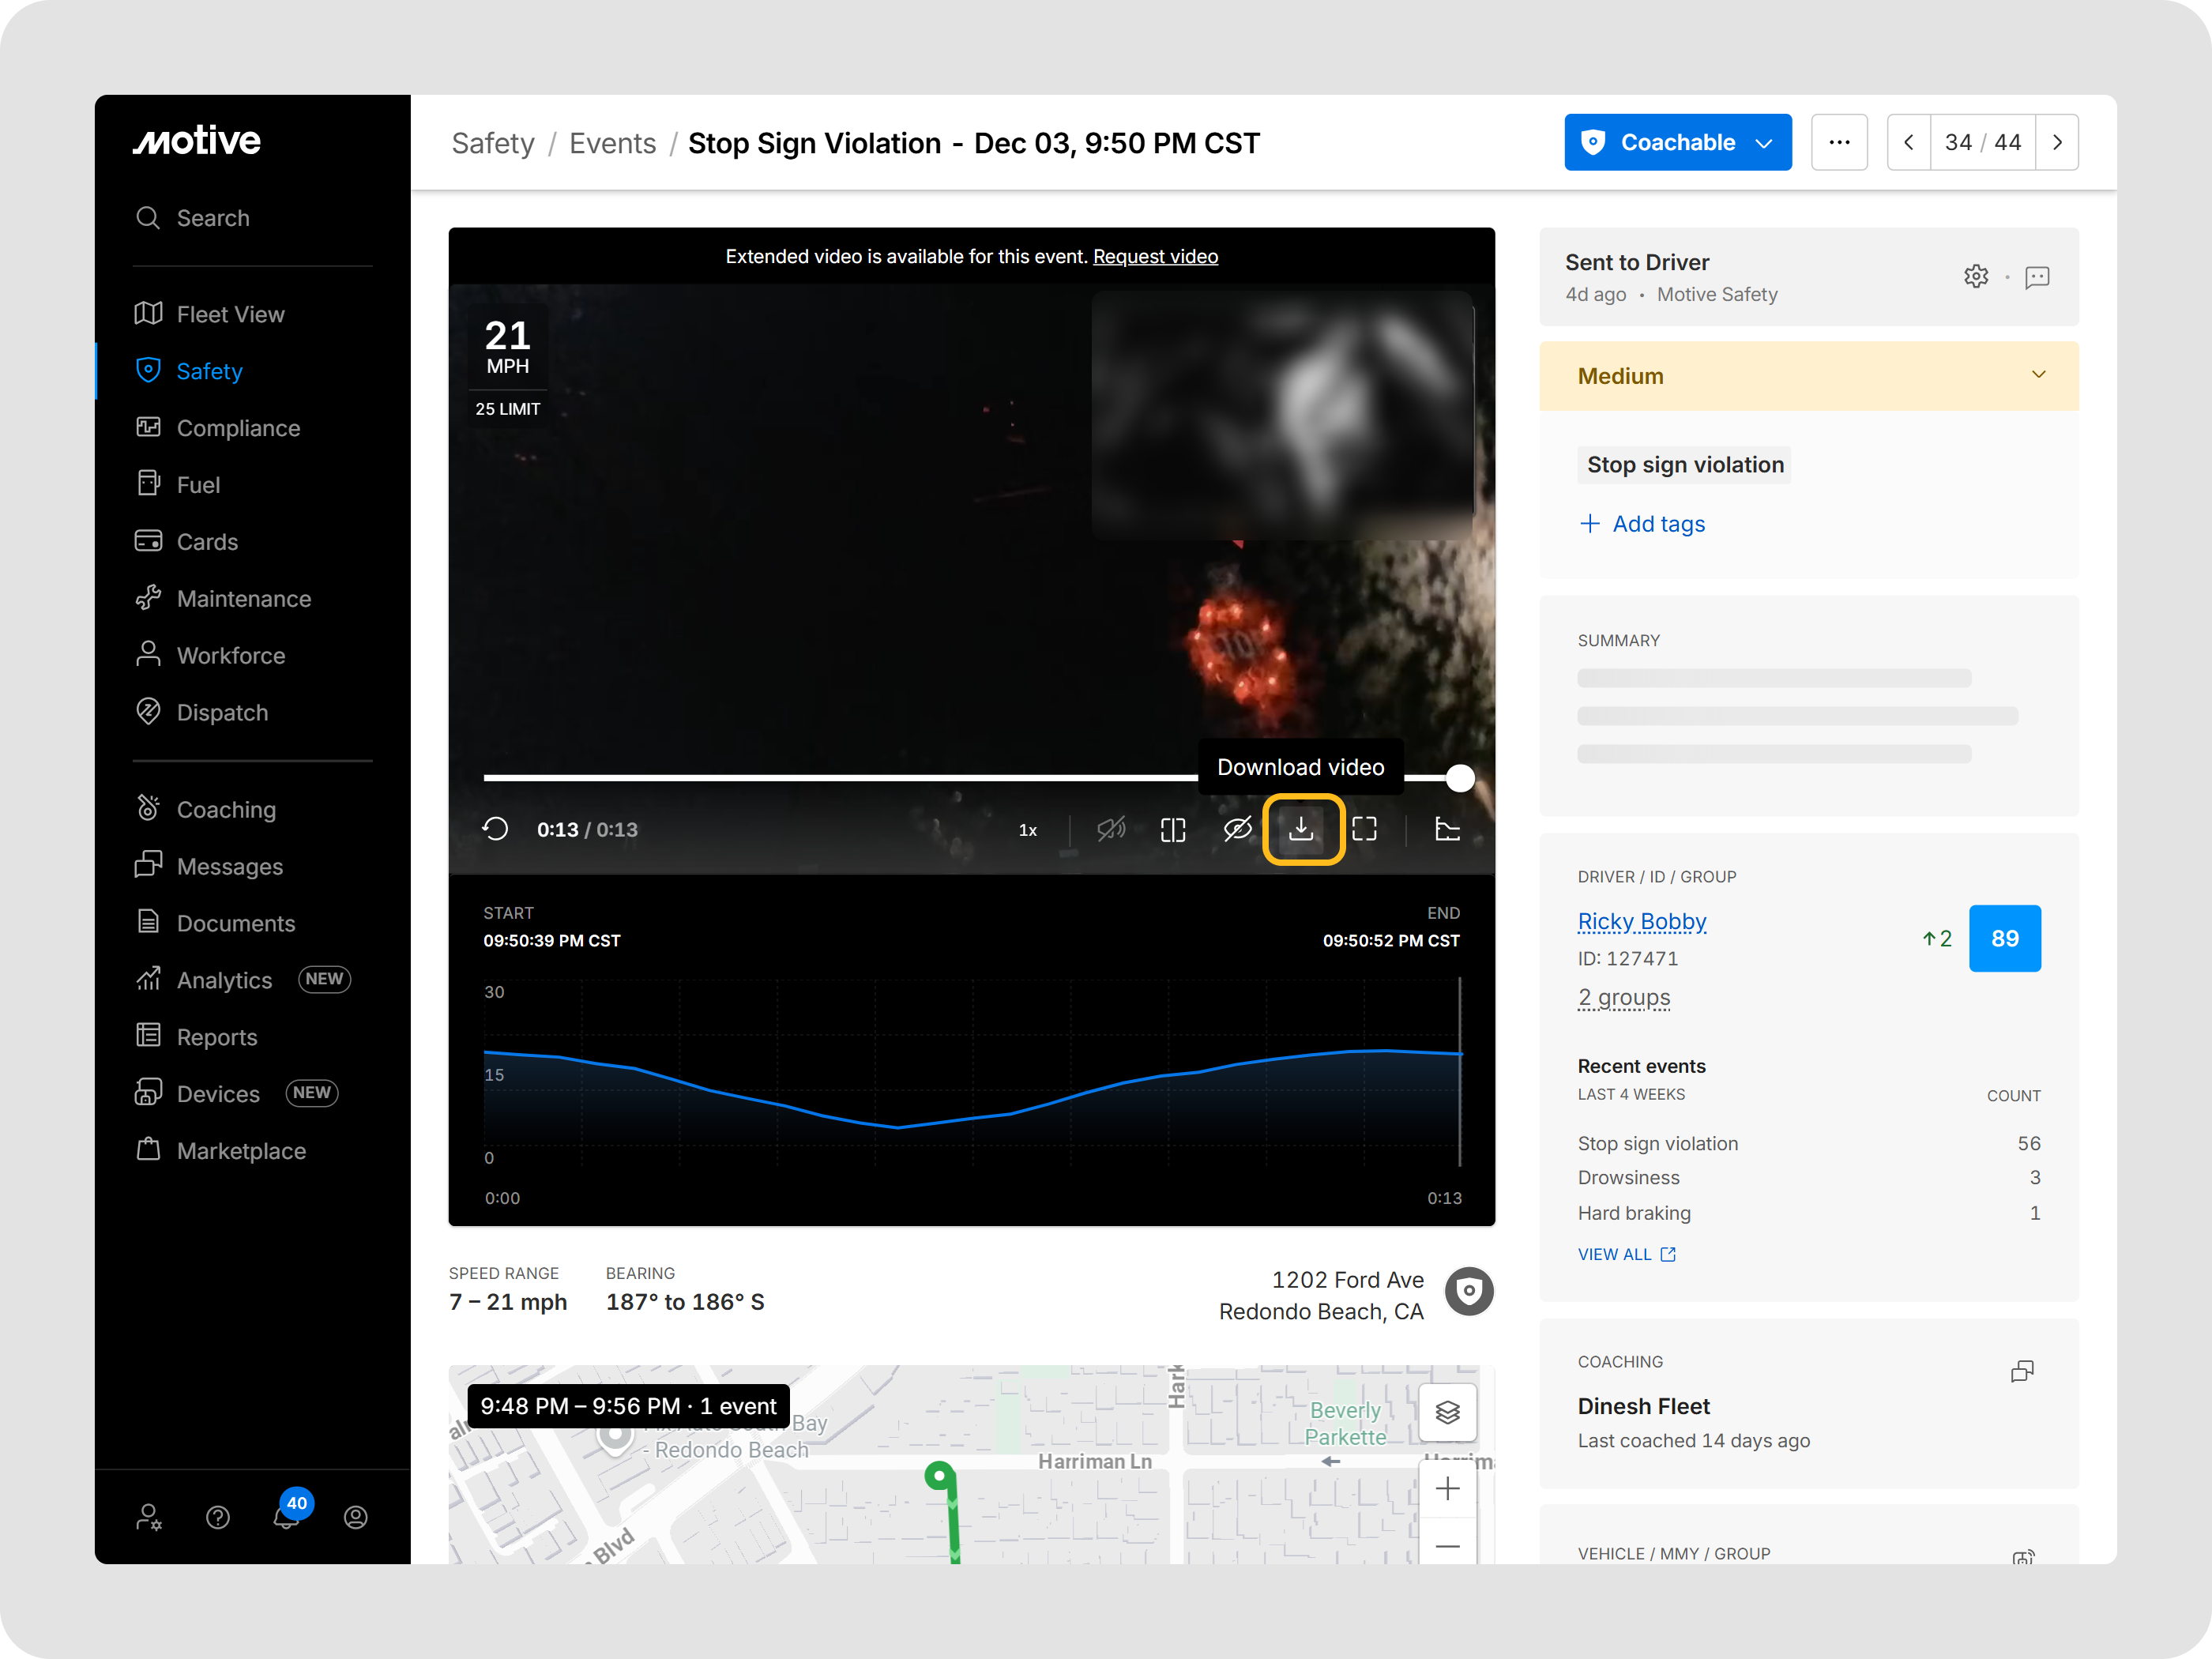Open the split-view camera layout icon

[x=1173, y=830]
